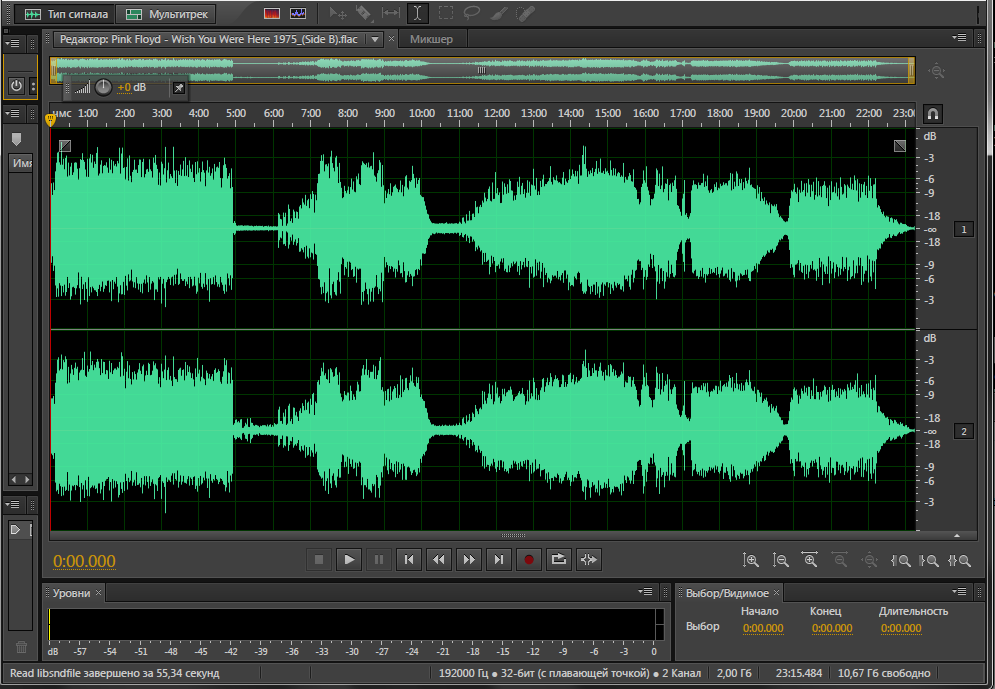Viewport: 995px width, 689px height.
Task: Select the Time Selection tool
Action: coord(418,13)
